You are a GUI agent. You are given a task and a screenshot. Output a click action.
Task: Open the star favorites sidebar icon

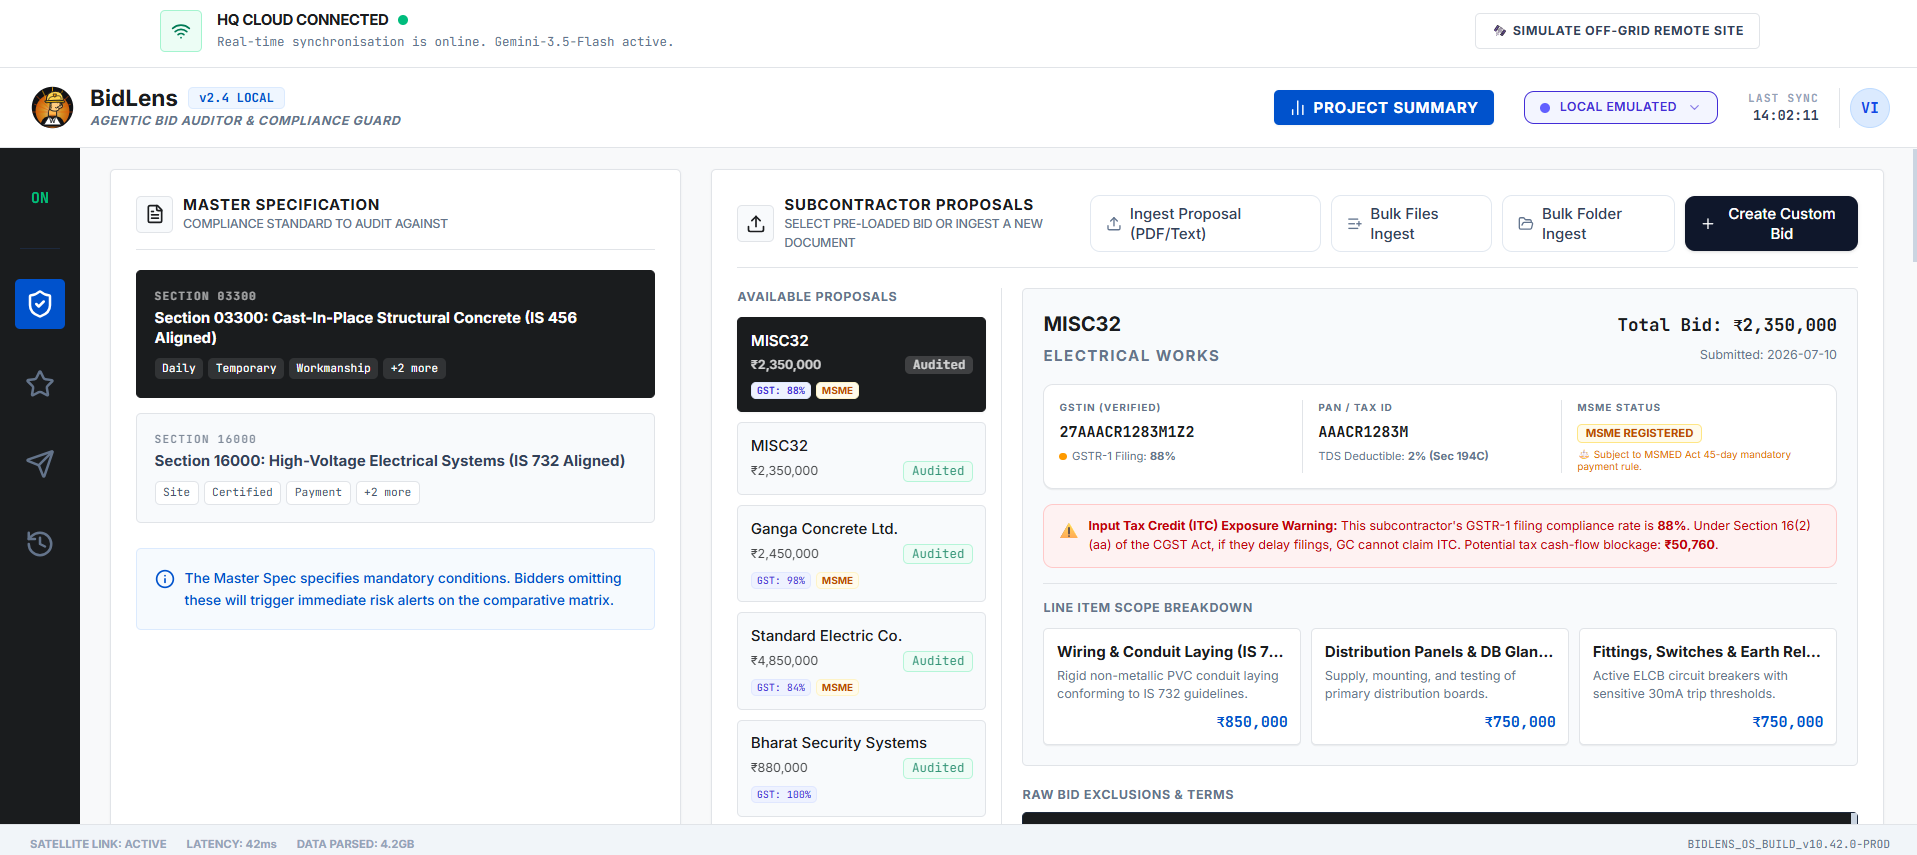click(40, 384)
